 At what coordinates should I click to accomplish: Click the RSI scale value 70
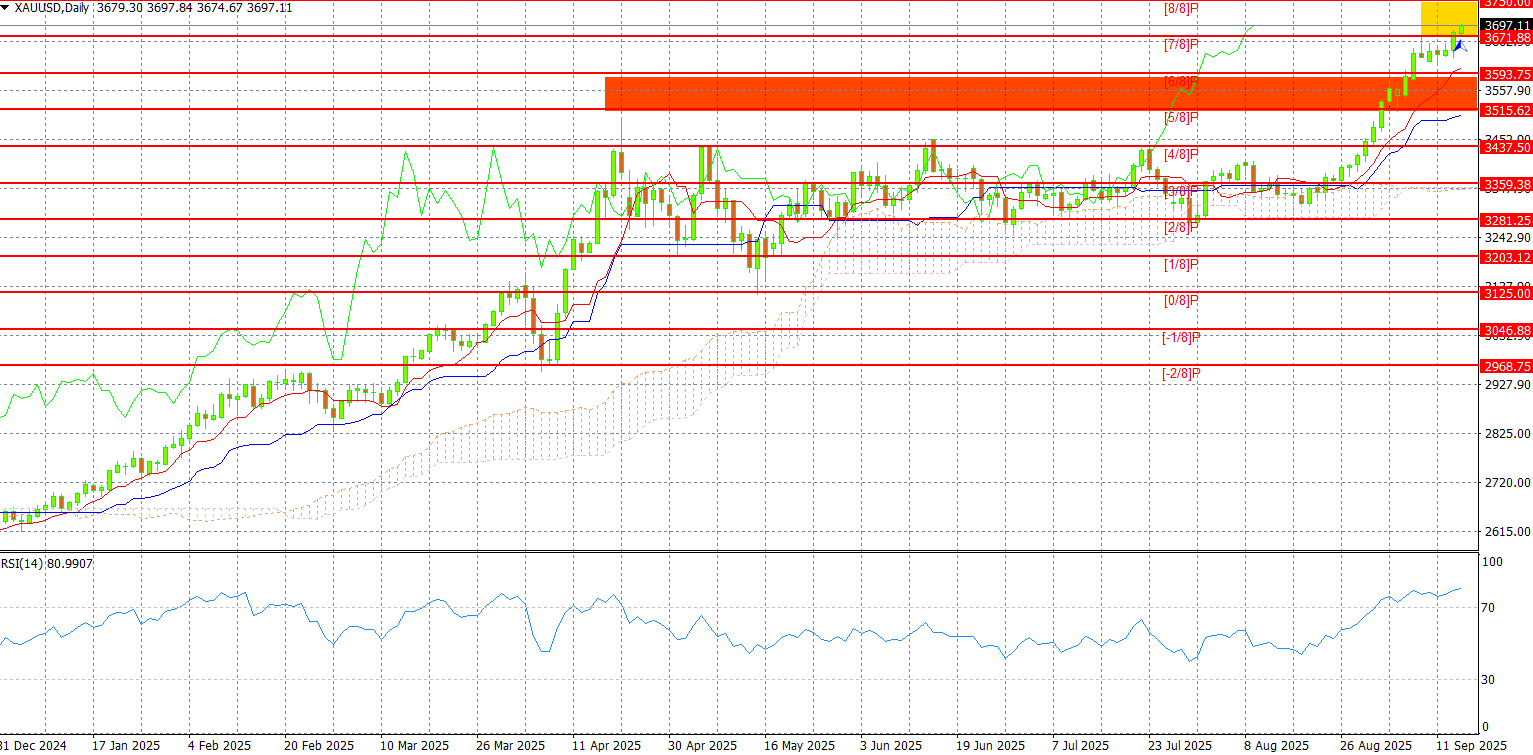coord(1488,607)
